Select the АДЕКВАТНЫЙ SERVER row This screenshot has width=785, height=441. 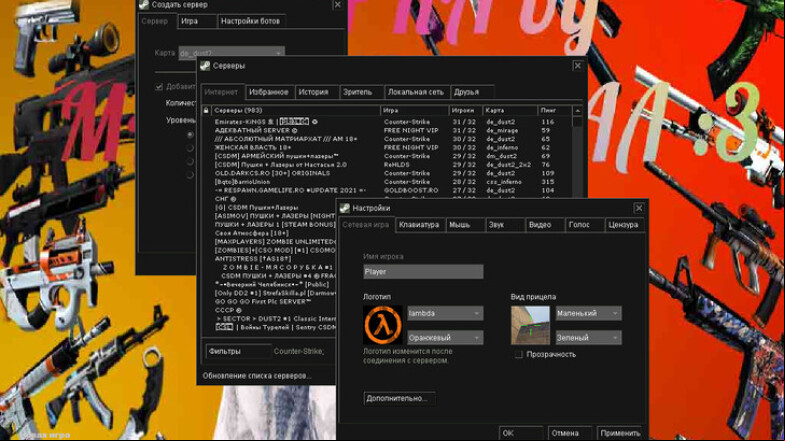386,130
